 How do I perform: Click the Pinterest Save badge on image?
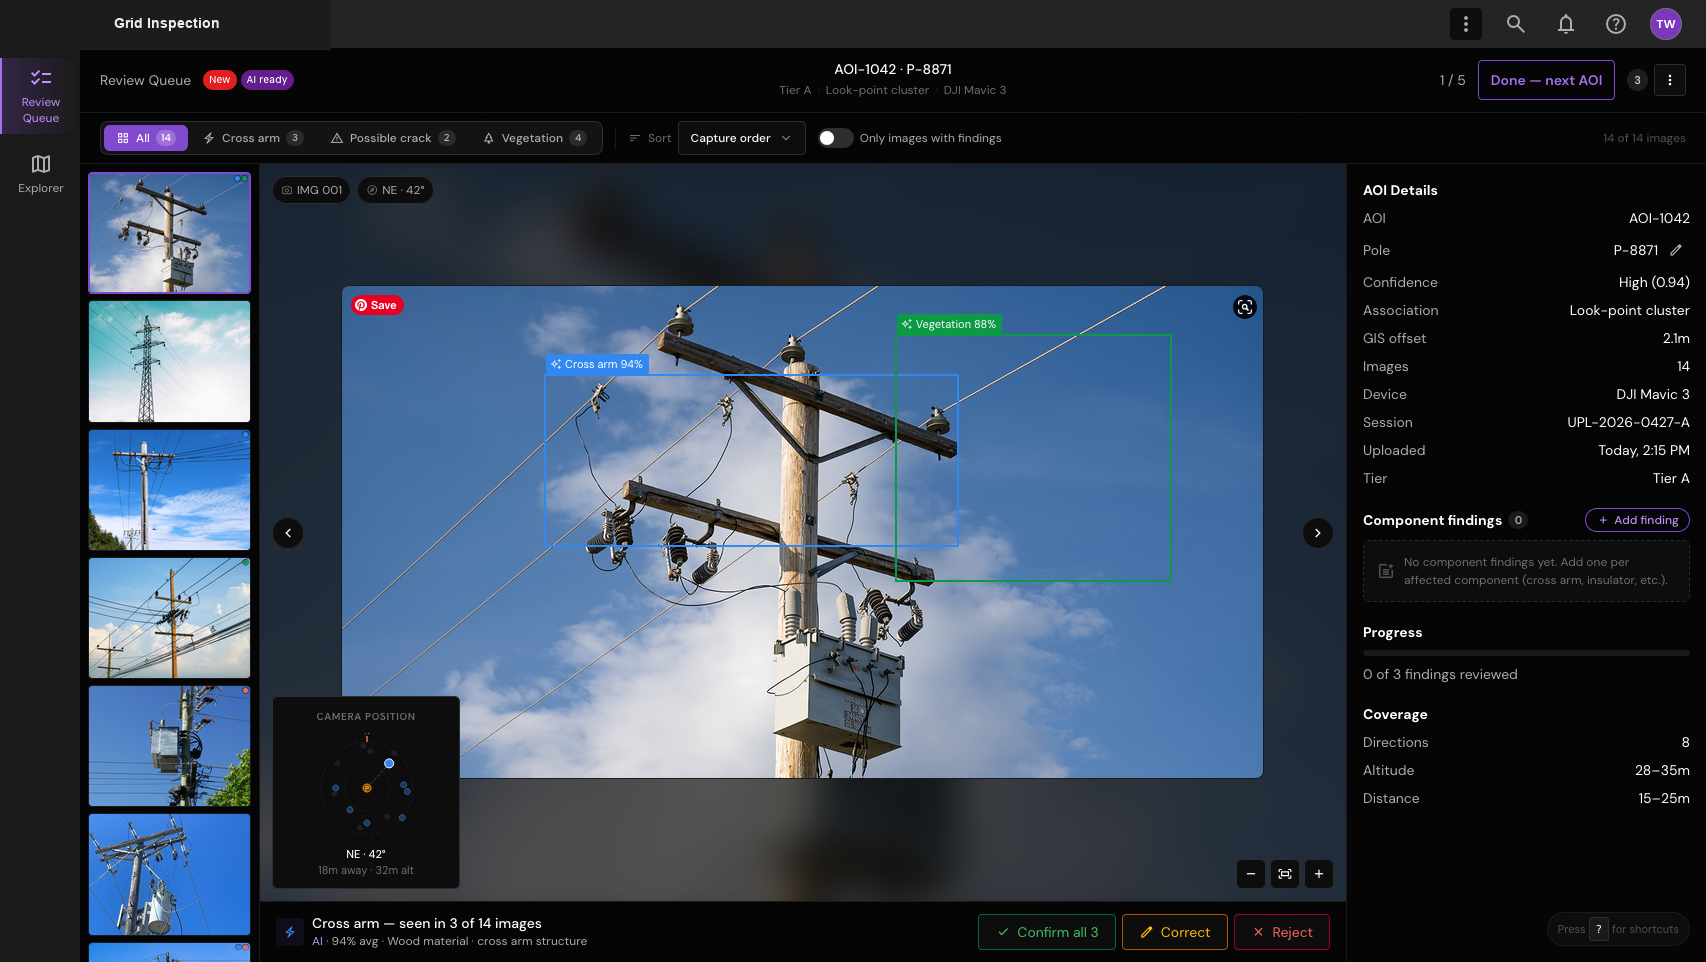(x=376, y=305)
